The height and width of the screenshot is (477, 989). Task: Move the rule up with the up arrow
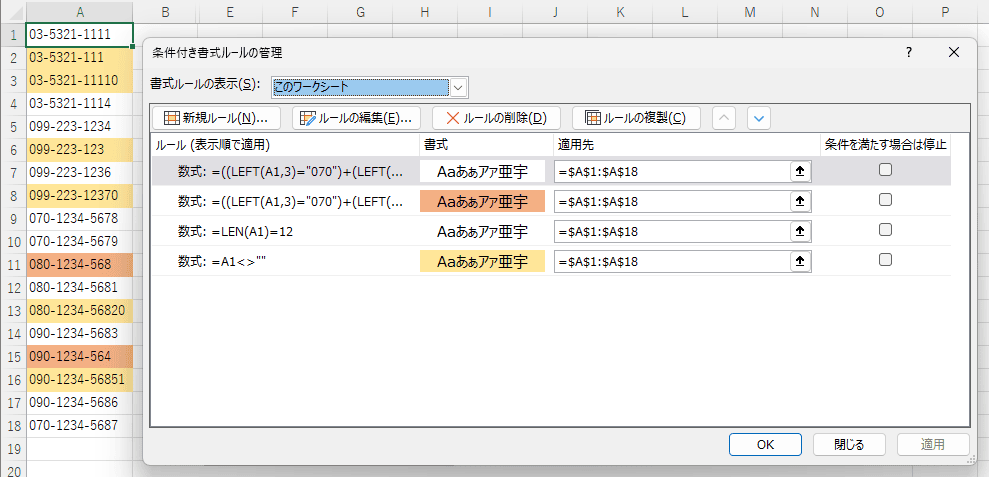coord(726,118)
